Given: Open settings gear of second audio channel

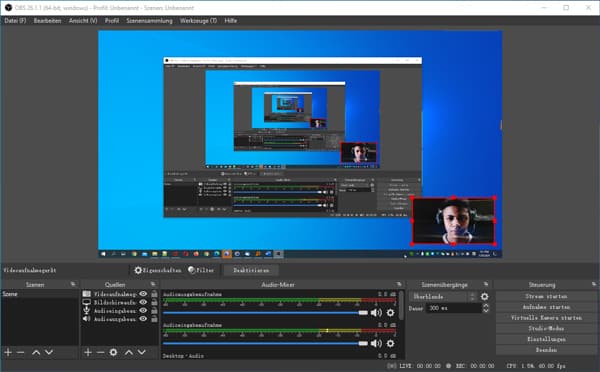Looking at the screenshot, I should pos(390,343).
